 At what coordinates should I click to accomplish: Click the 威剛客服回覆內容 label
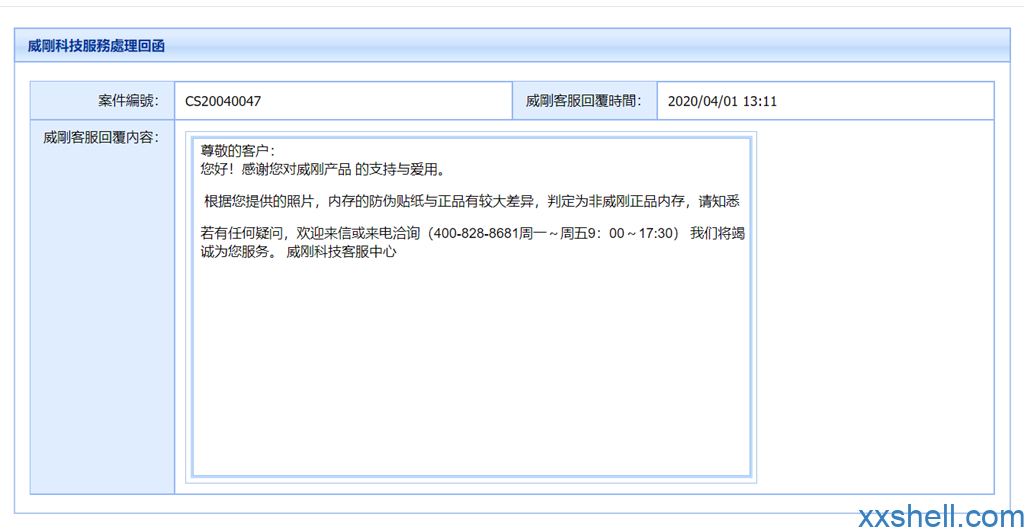point(101,138)
